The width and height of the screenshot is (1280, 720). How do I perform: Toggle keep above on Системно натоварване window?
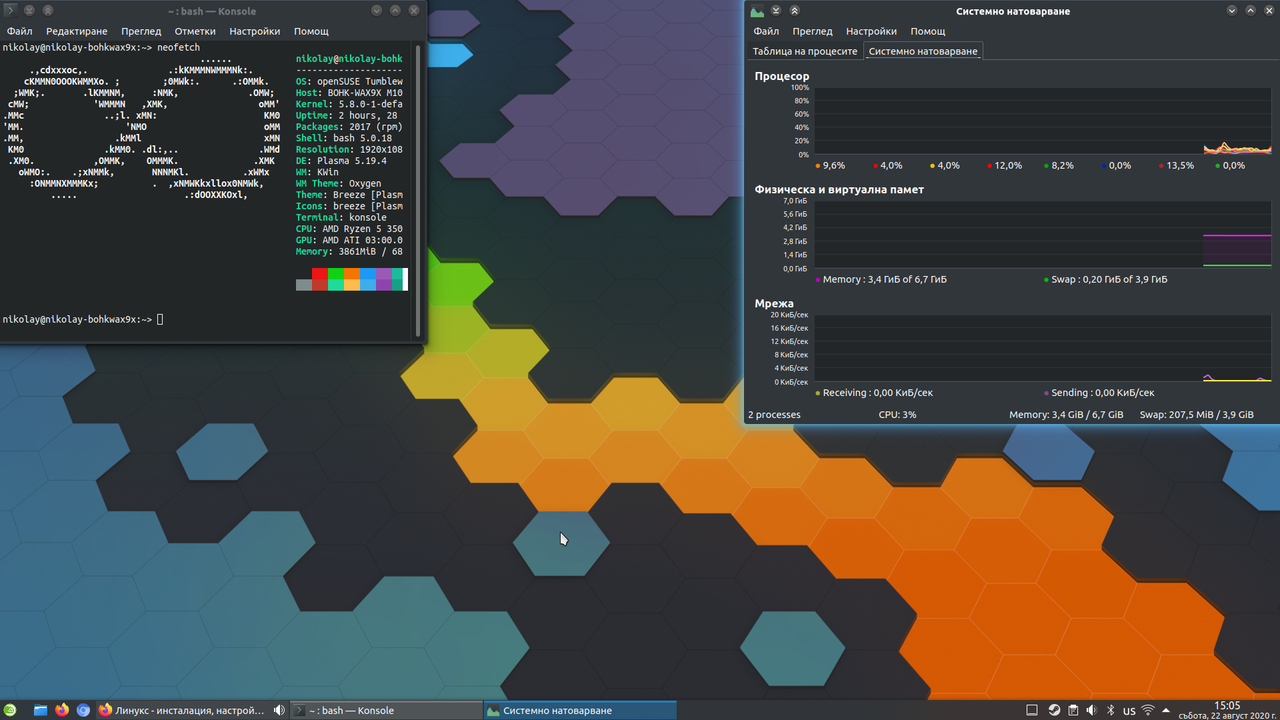coord(794,10)
